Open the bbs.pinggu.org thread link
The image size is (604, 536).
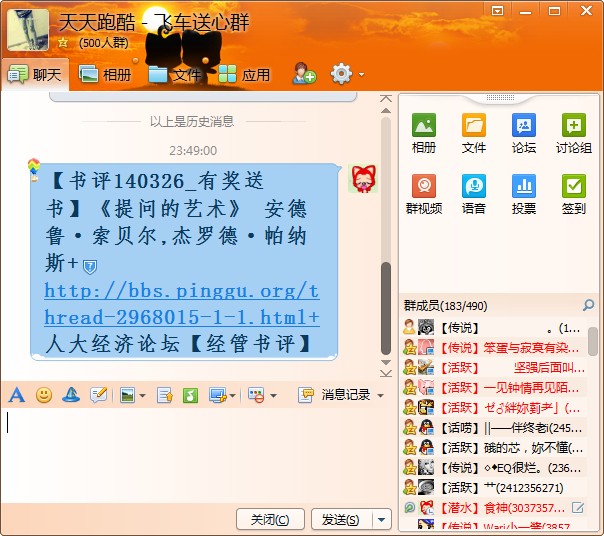click(x=182, y=304)
